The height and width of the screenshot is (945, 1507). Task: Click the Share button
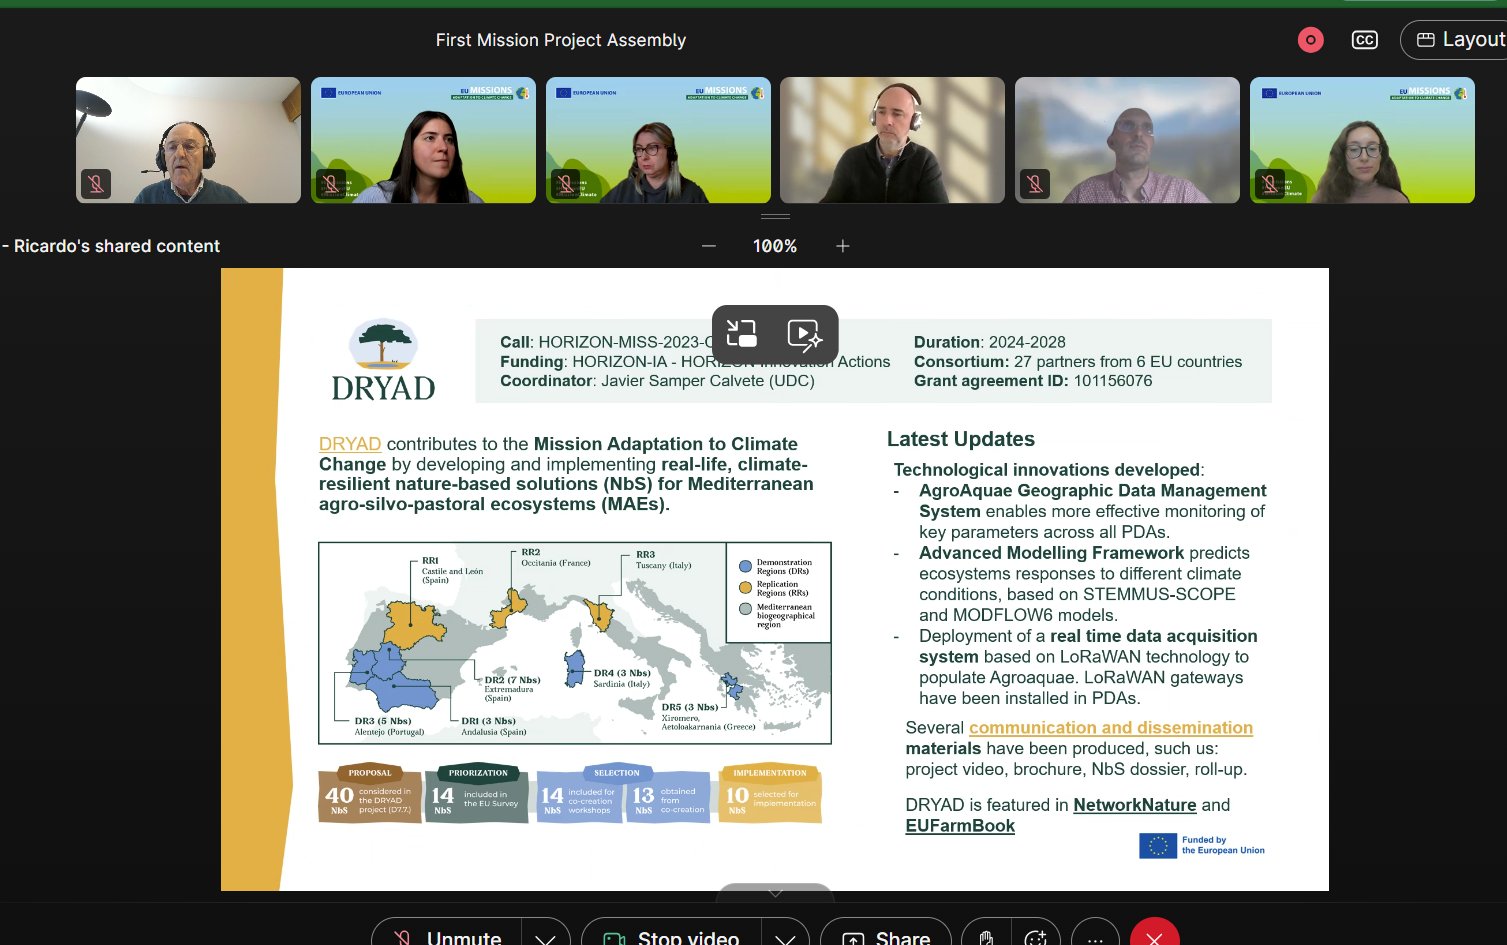tap(886, 935)
